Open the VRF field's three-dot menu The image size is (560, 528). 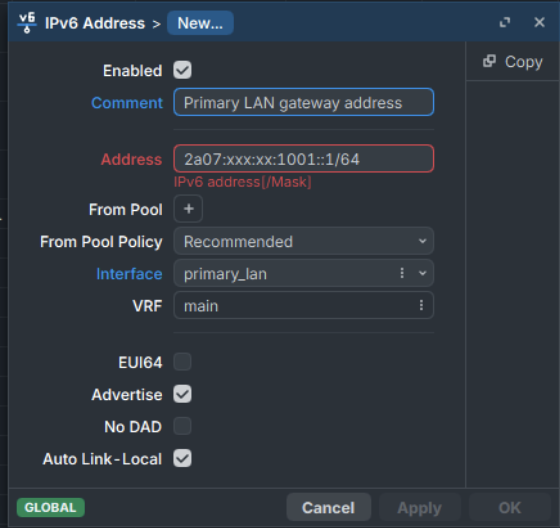click(x=421, y=305)
